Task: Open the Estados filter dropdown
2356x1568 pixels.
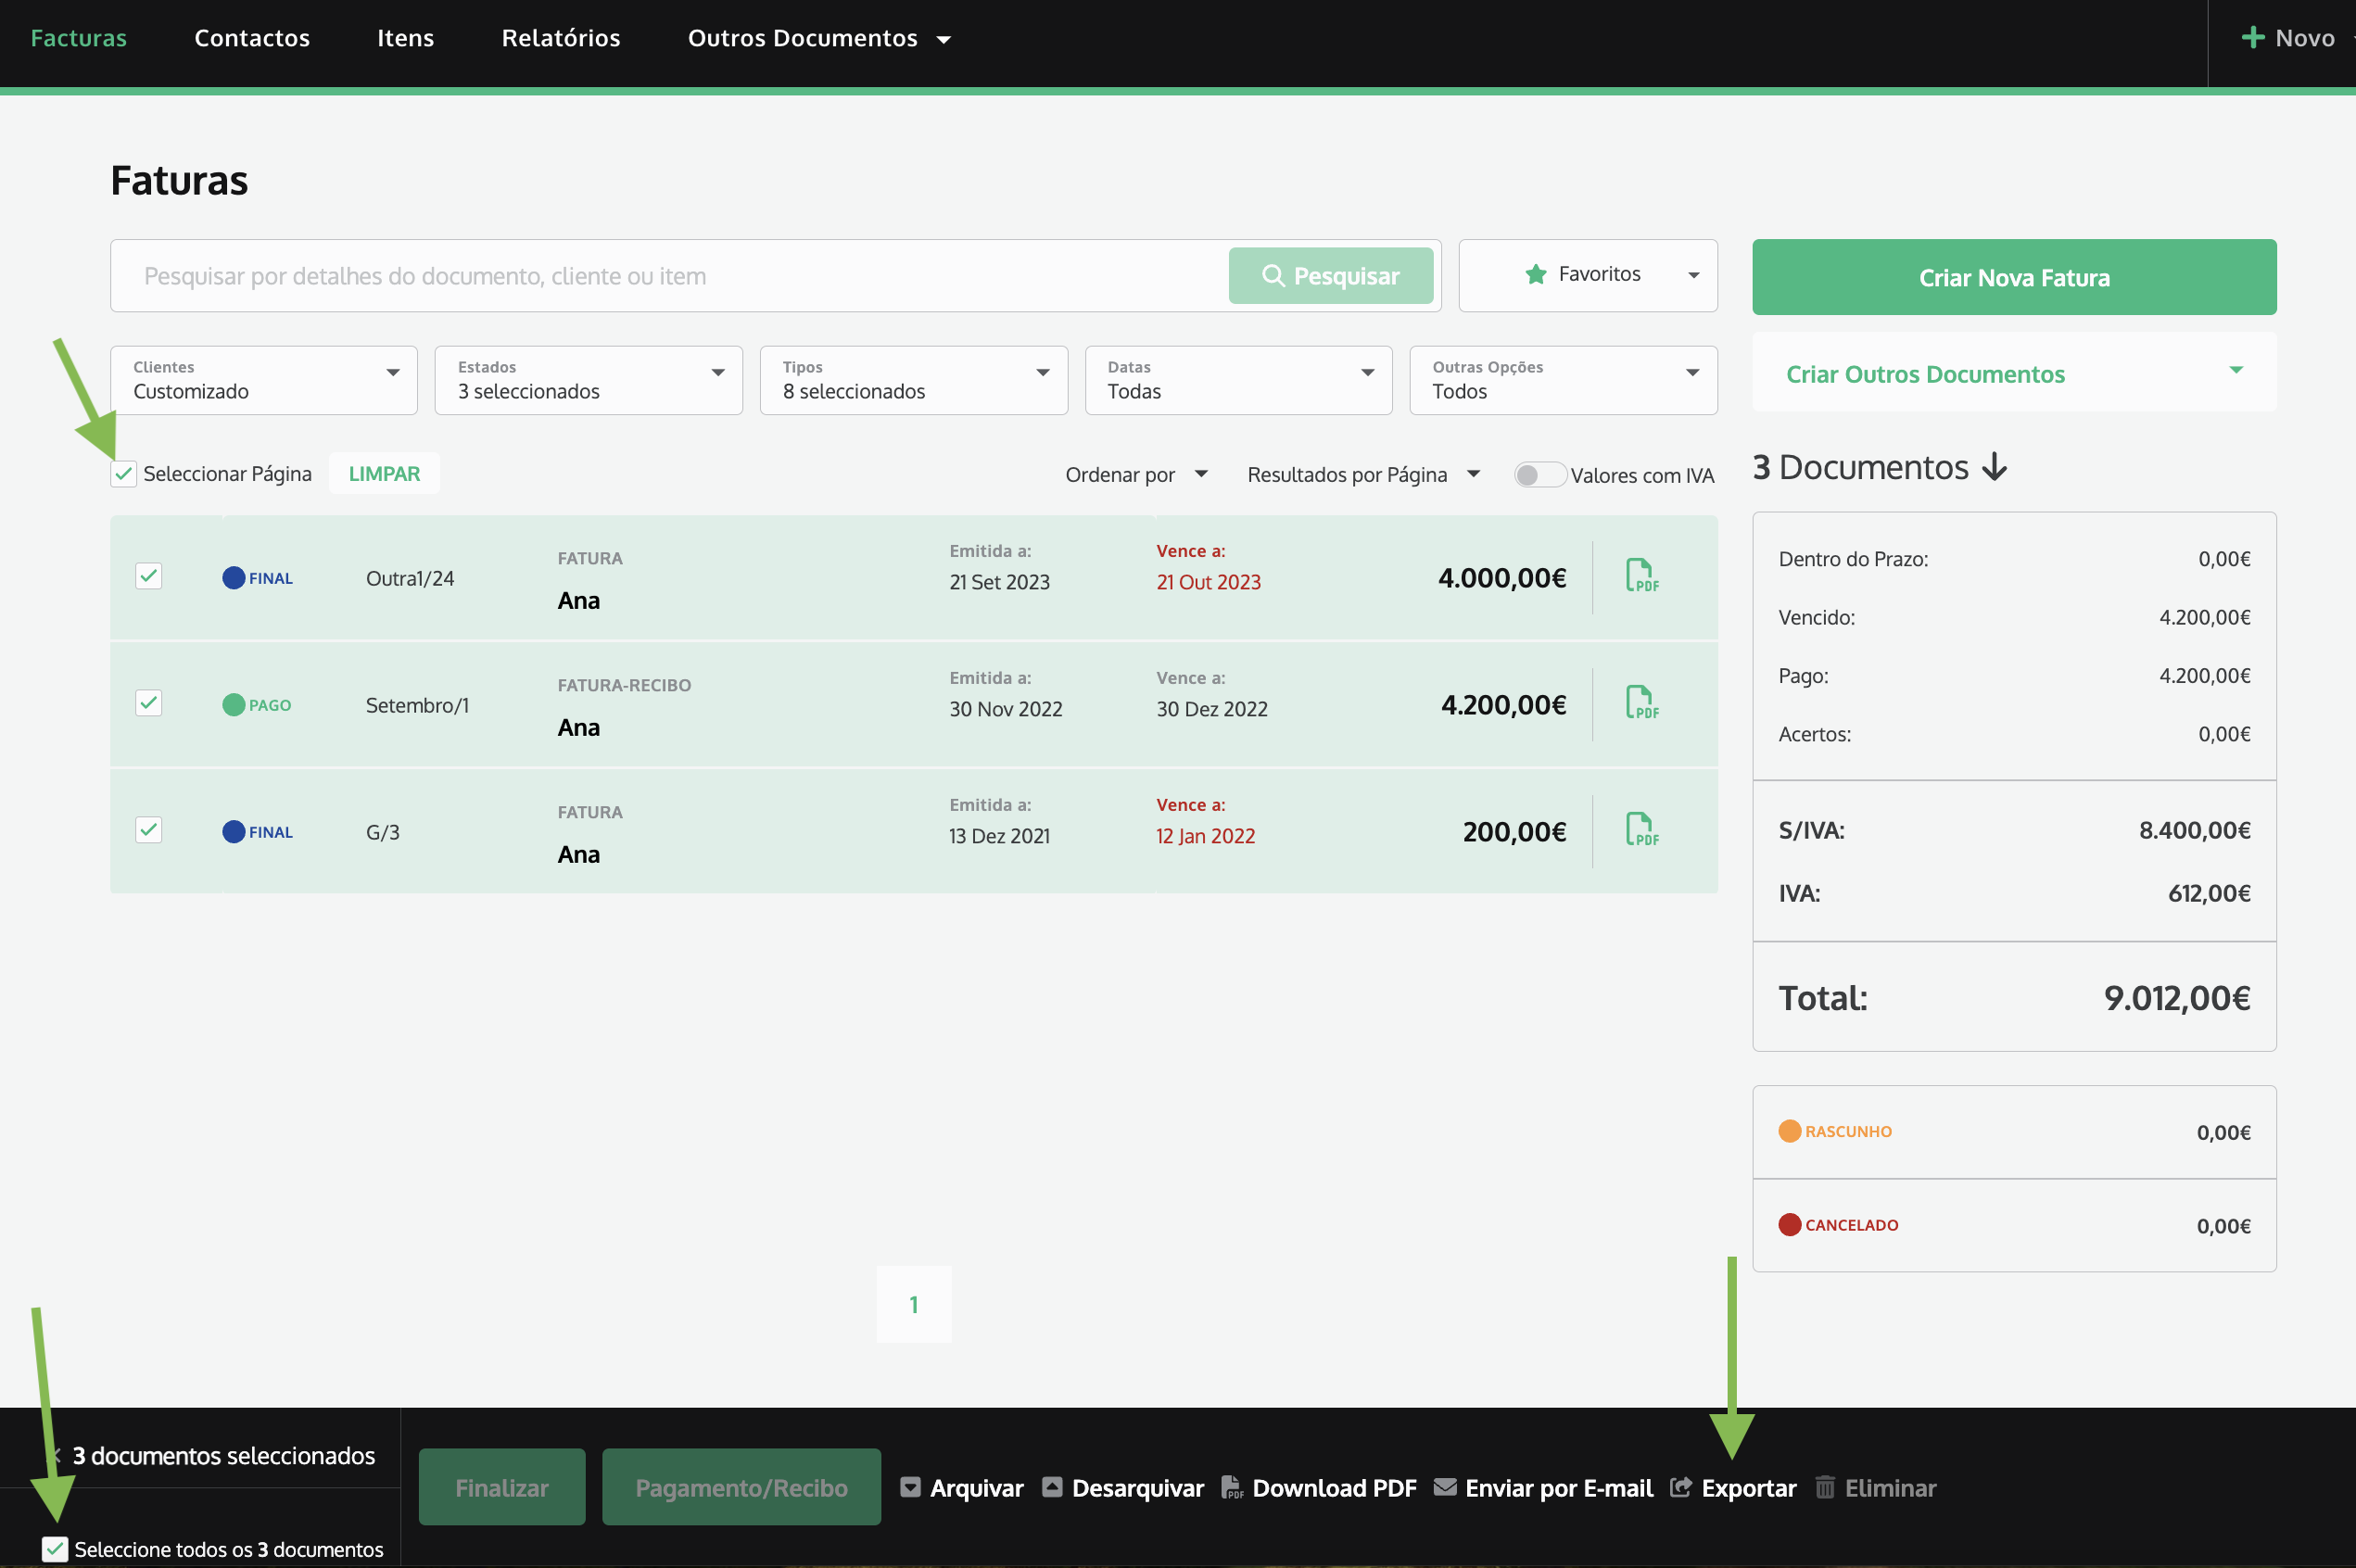Action: (588, 380)
